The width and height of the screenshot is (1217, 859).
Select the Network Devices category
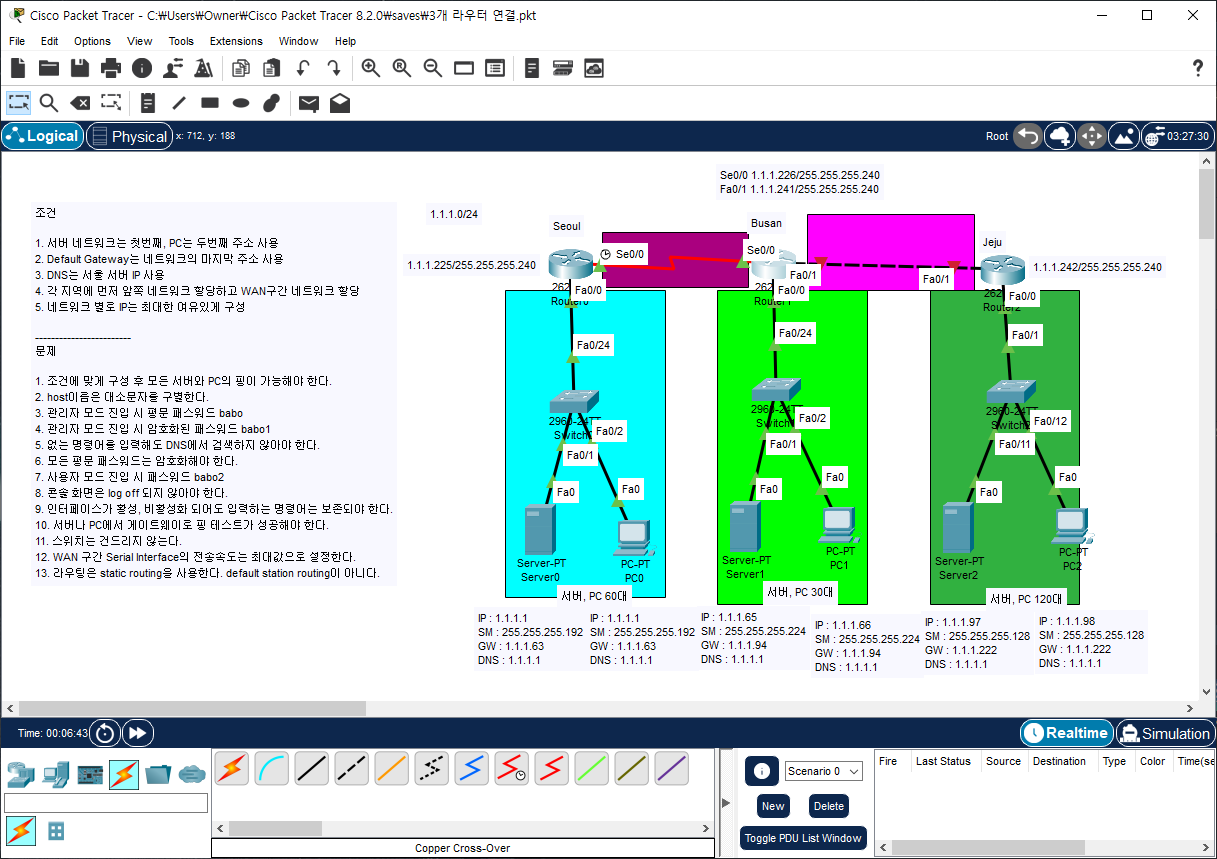pos(20,774)
